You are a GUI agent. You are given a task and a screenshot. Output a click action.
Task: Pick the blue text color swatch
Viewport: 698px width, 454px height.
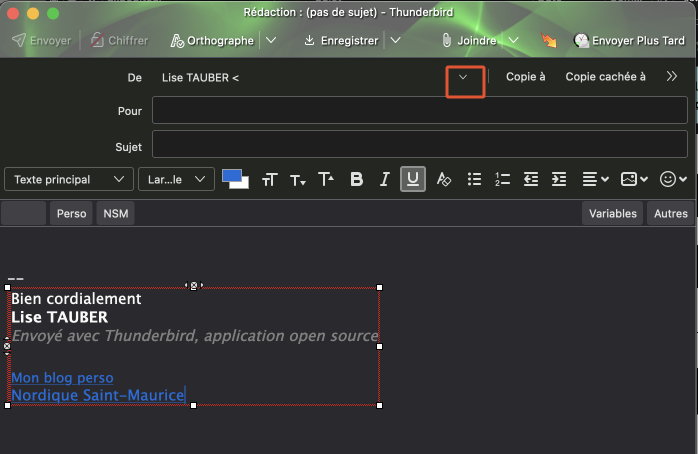pyautogui.click(x=232, y=176)
